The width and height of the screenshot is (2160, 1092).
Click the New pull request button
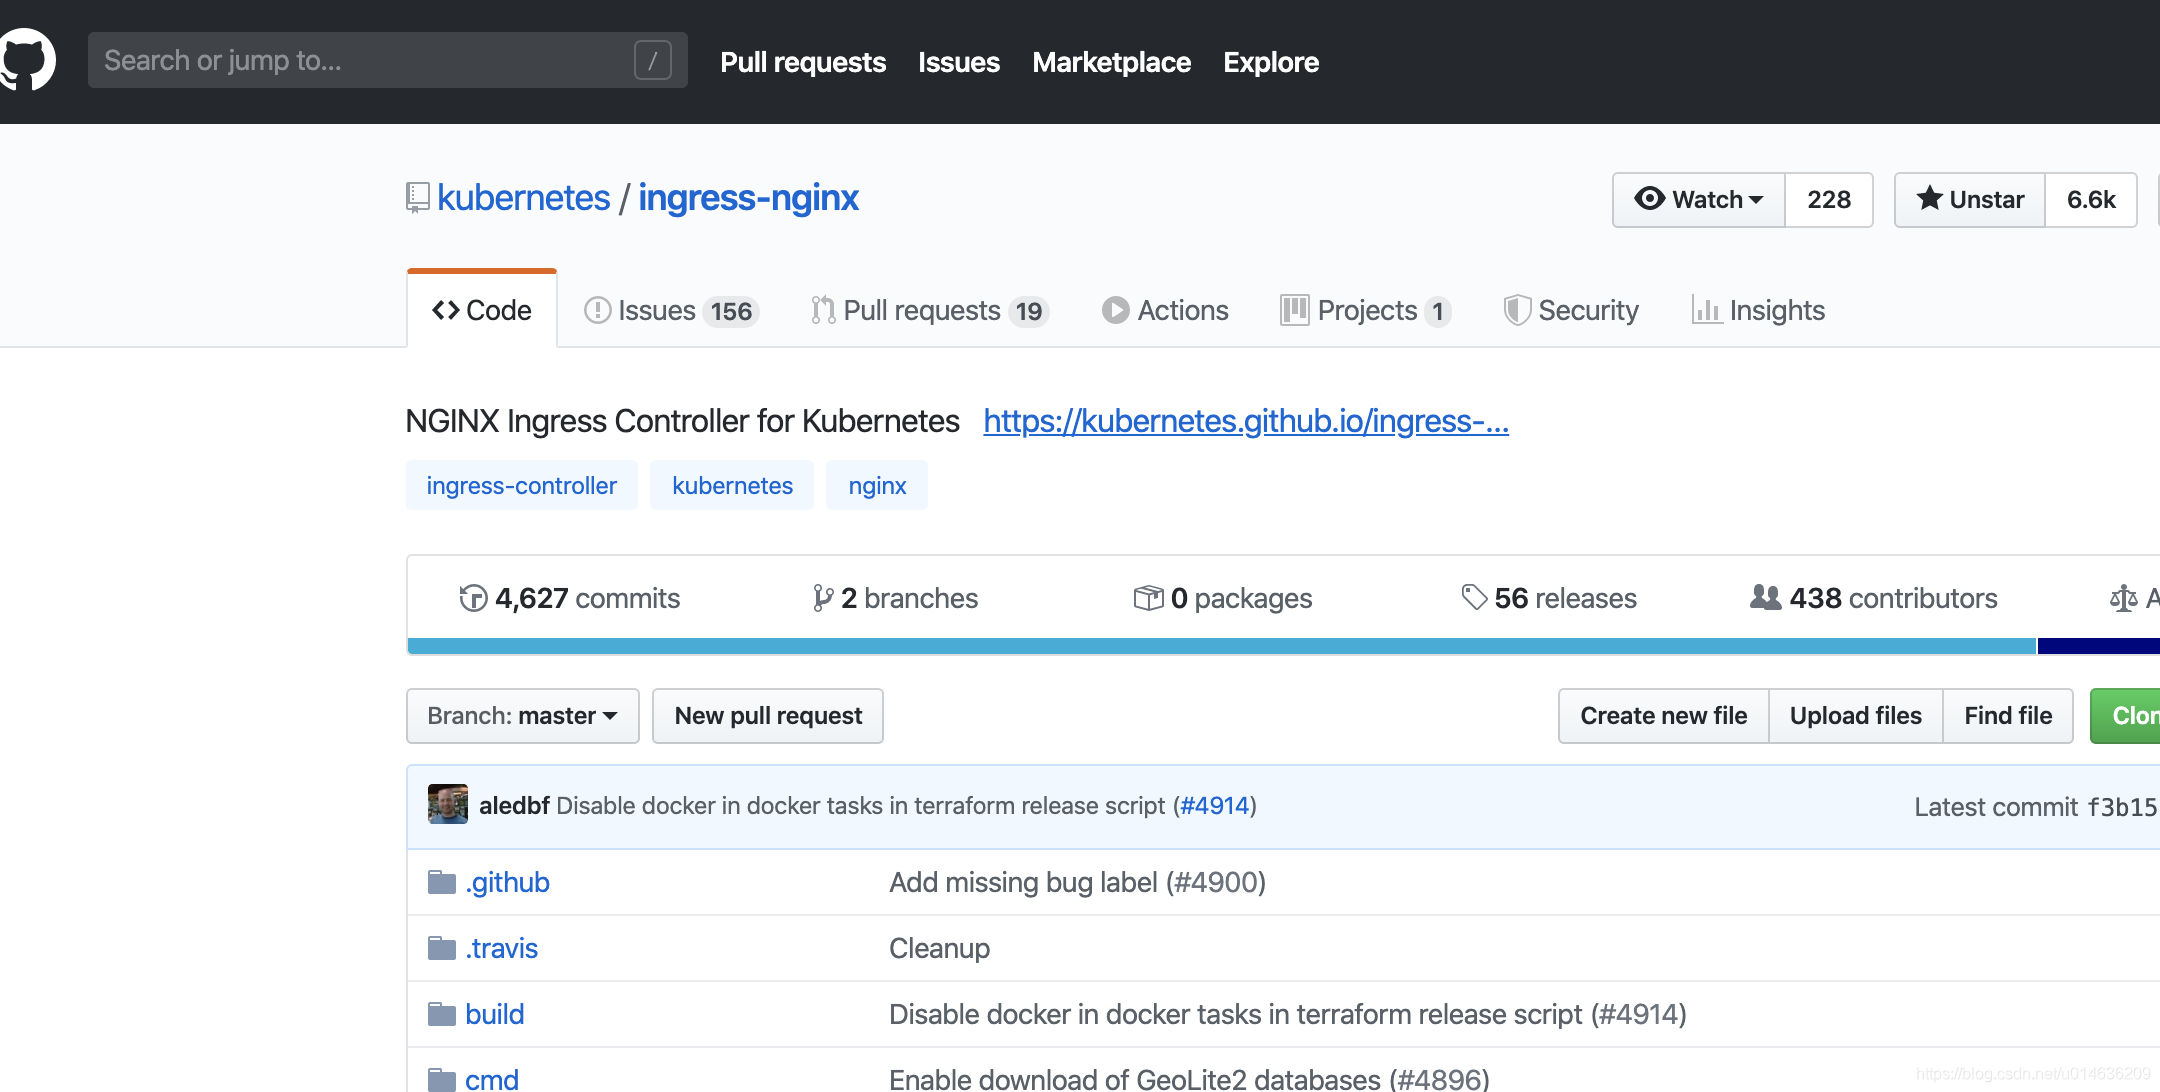pos(768,716)
